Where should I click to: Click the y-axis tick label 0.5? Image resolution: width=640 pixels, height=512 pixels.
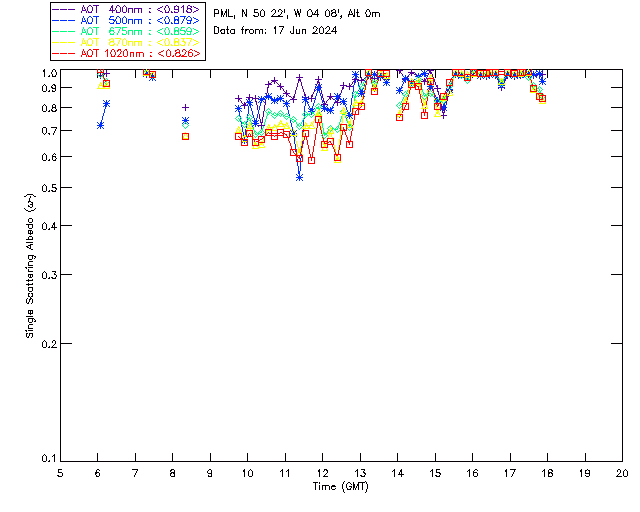(x=49, y=188)
